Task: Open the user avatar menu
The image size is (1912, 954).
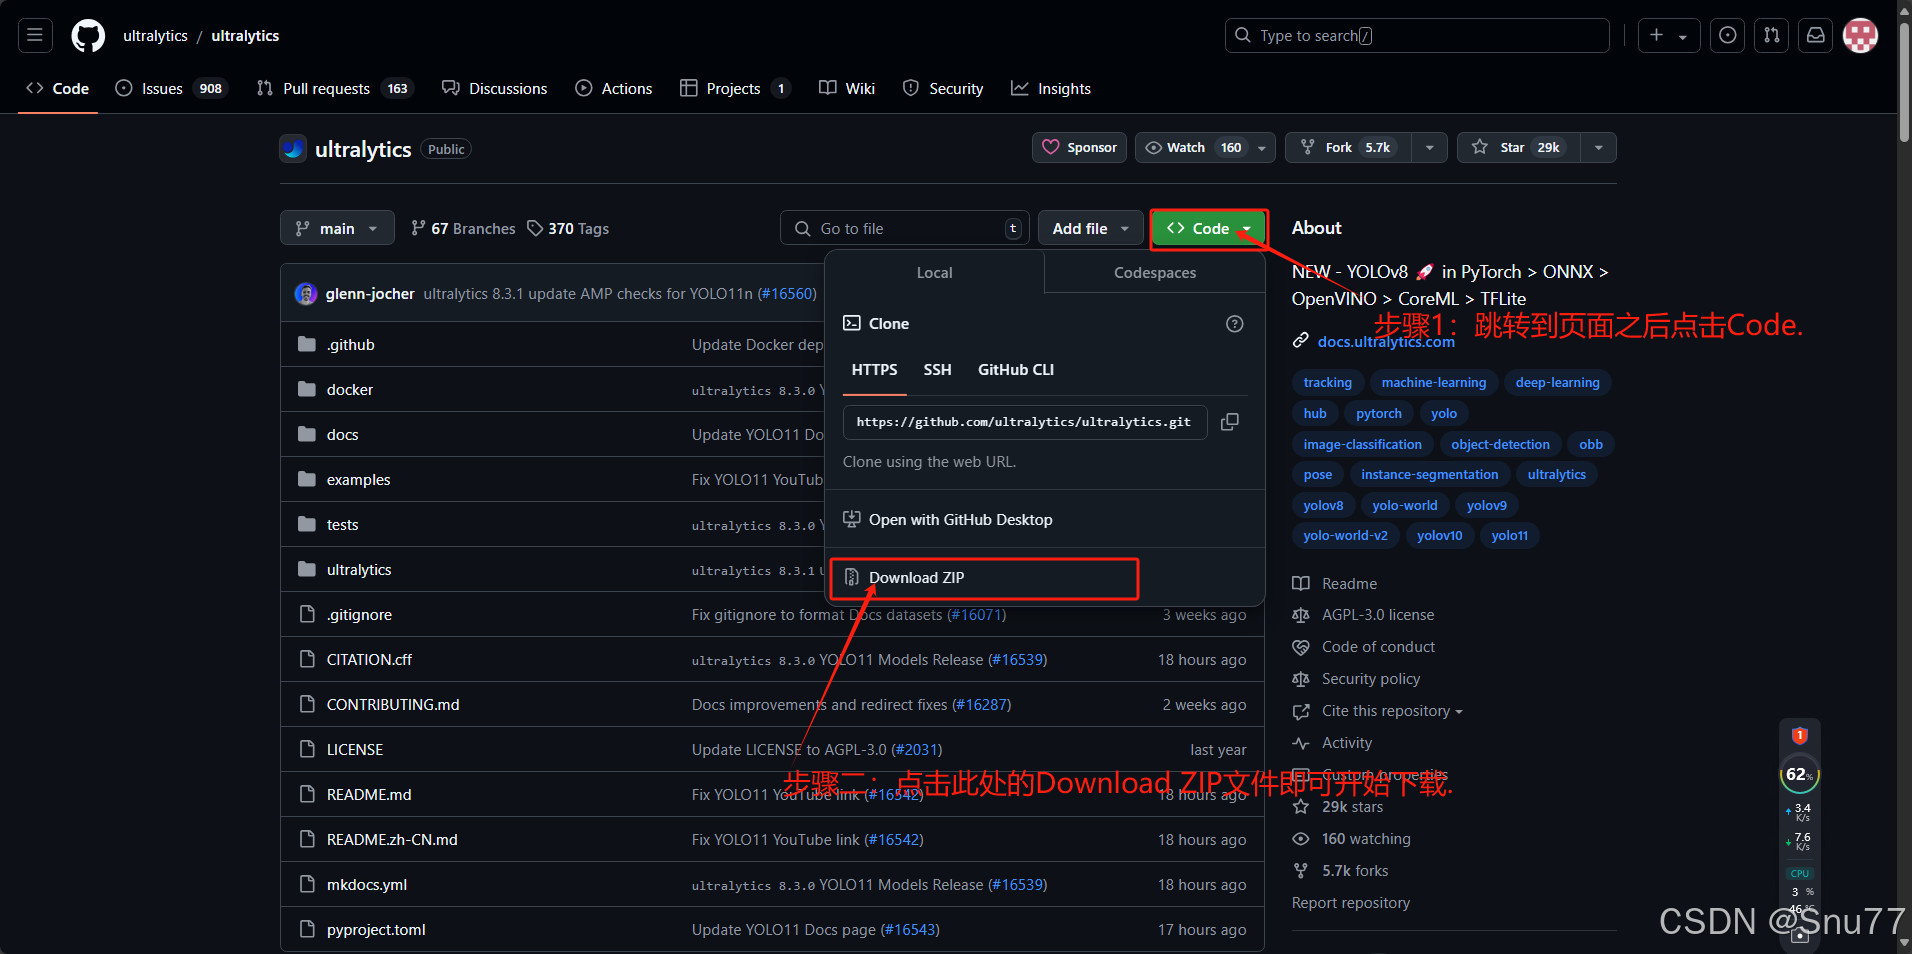Action: [1860, 36]
